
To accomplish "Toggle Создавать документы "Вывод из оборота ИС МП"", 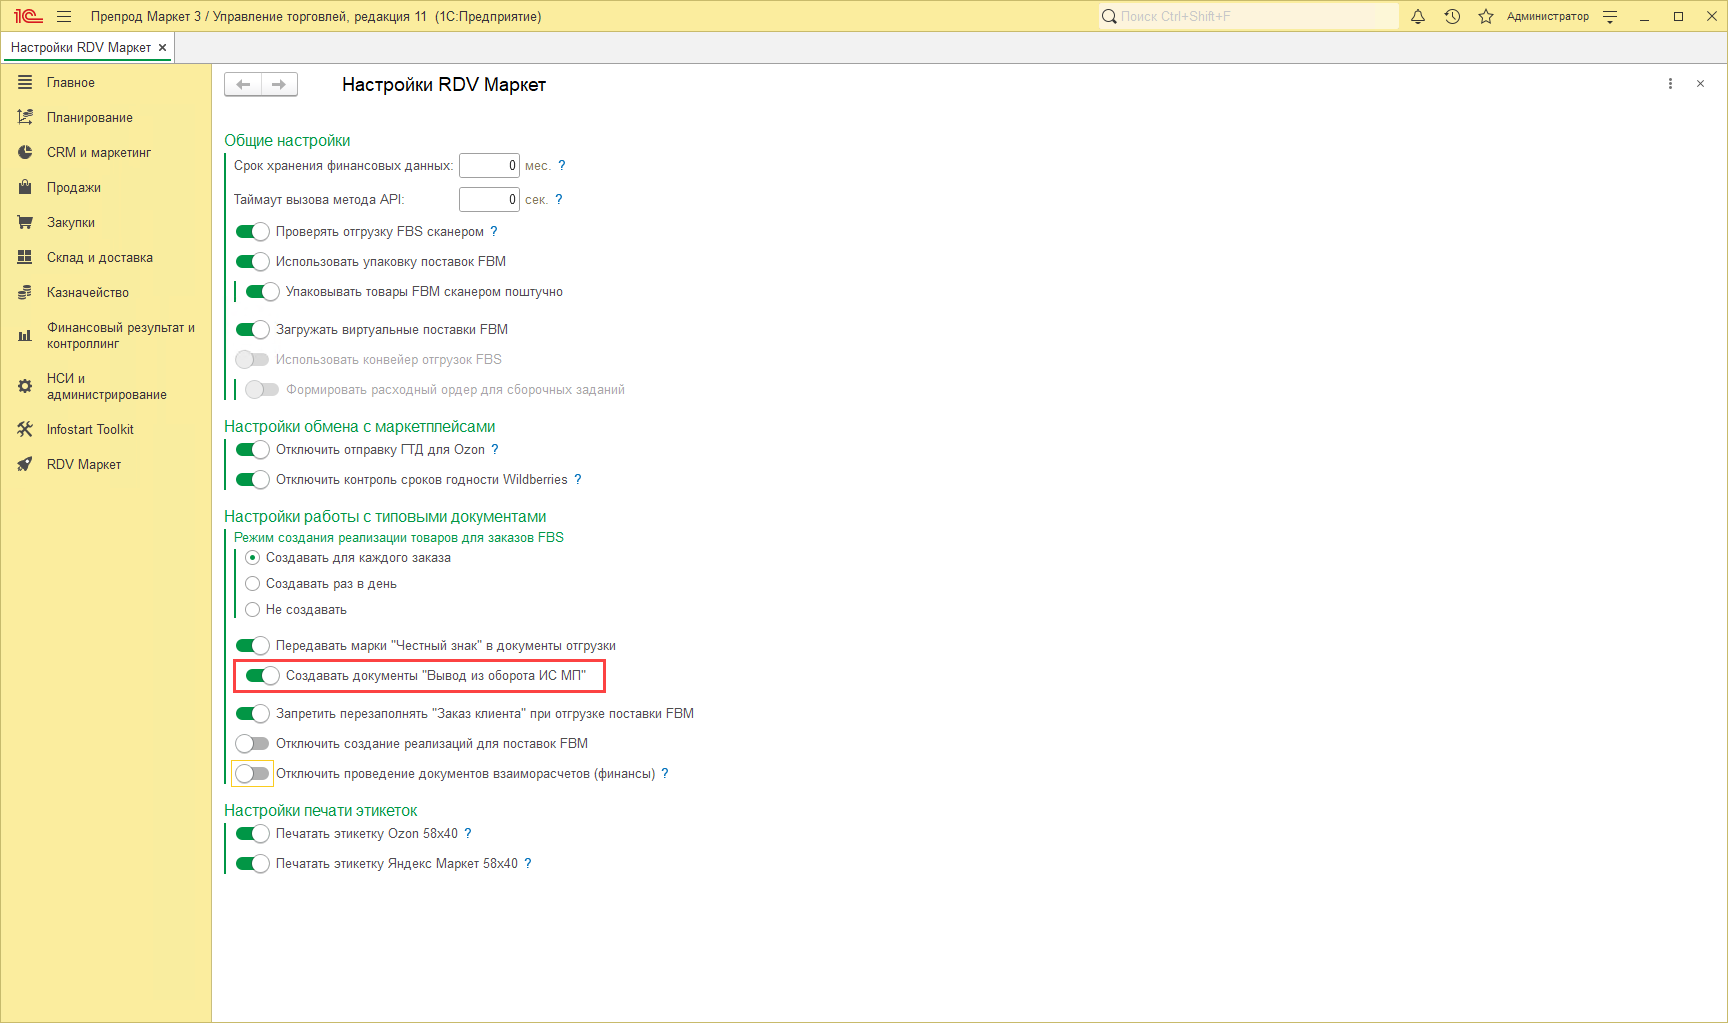I will [262, 675].
